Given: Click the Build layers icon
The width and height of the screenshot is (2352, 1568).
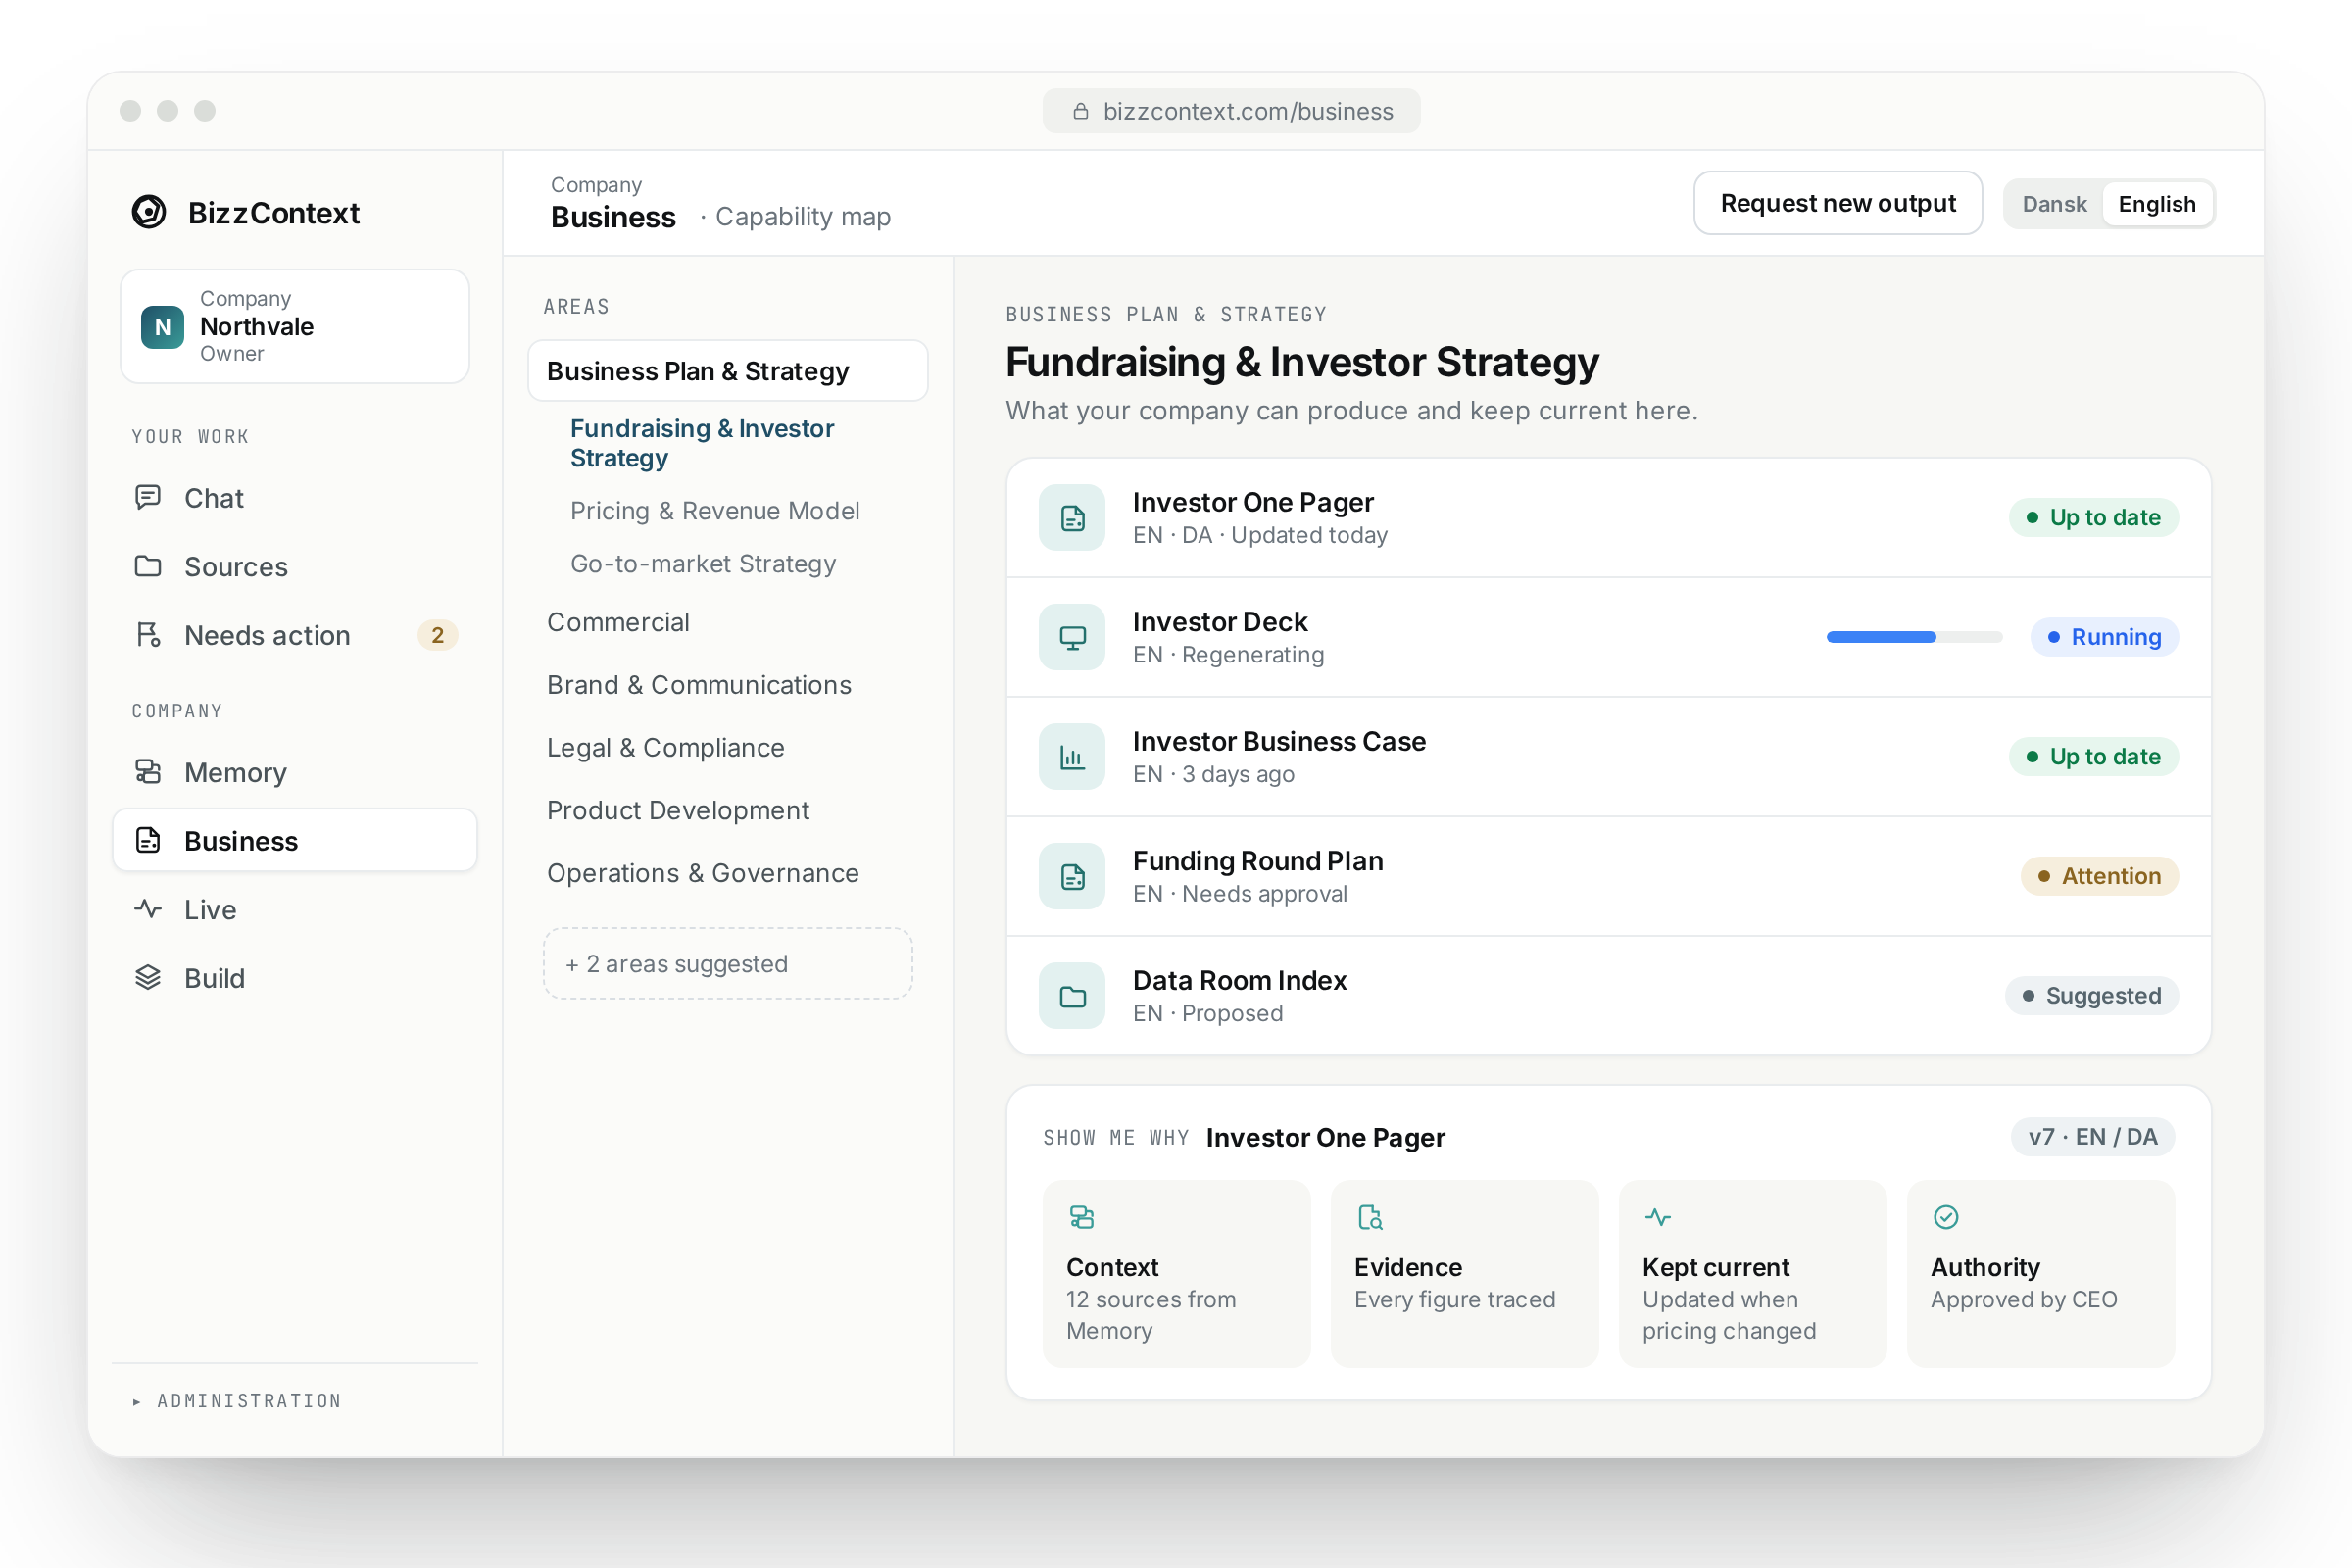Looking at the screenshot, I should point(148,977).
